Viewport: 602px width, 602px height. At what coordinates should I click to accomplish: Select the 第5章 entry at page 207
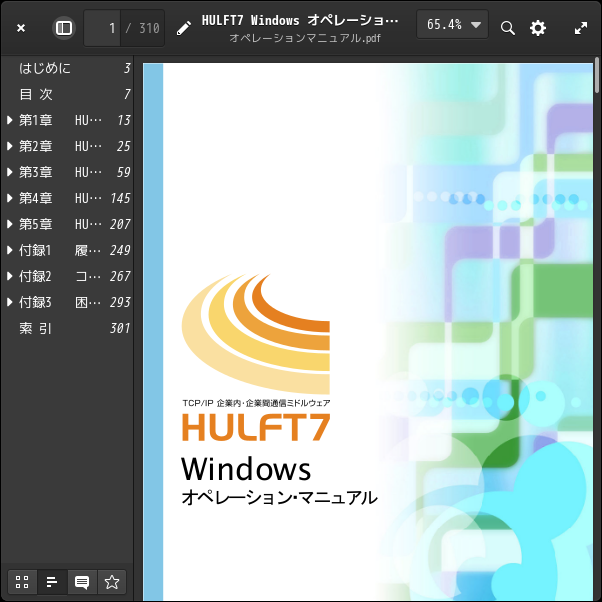(74, 224)
